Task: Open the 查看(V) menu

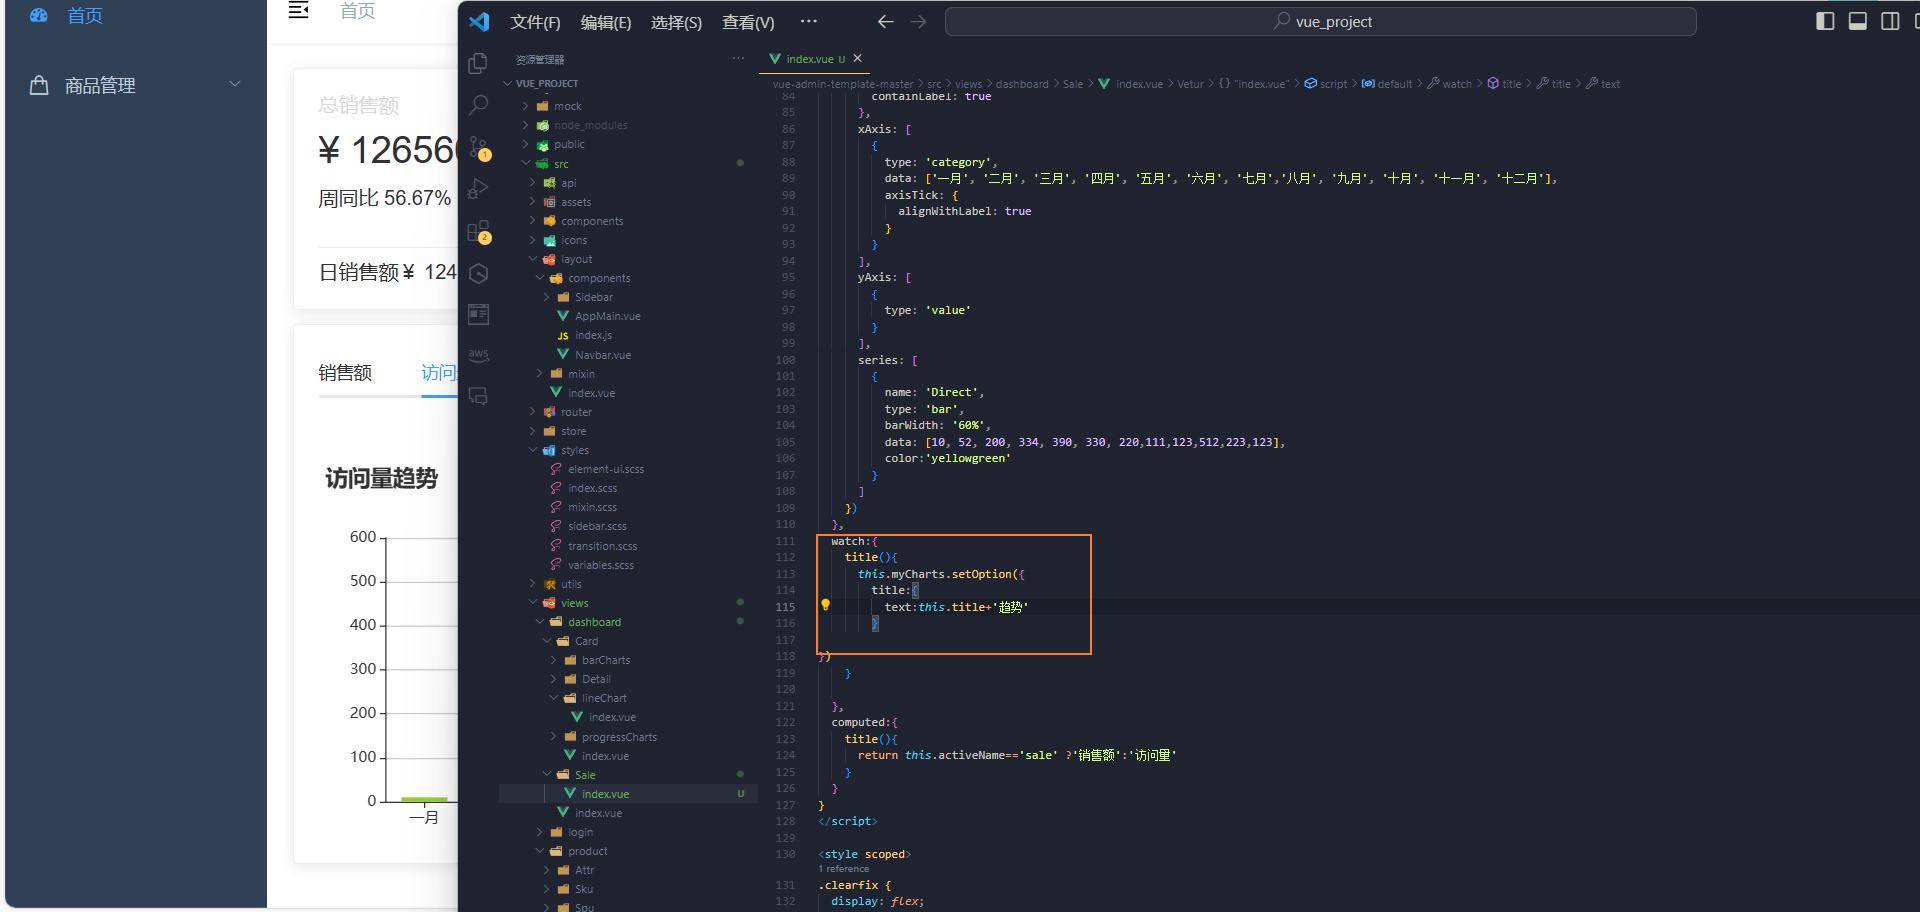Action: click(x=748, y=22)
